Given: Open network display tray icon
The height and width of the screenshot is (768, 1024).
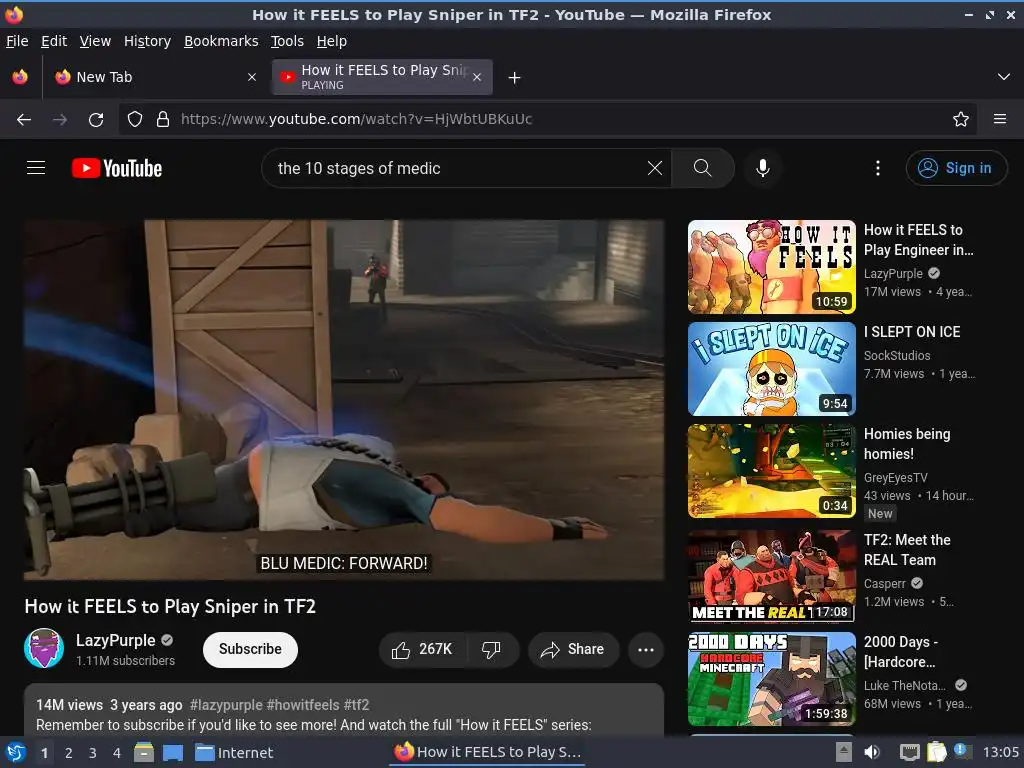Looking at the screenshot, I should (909, 752).
